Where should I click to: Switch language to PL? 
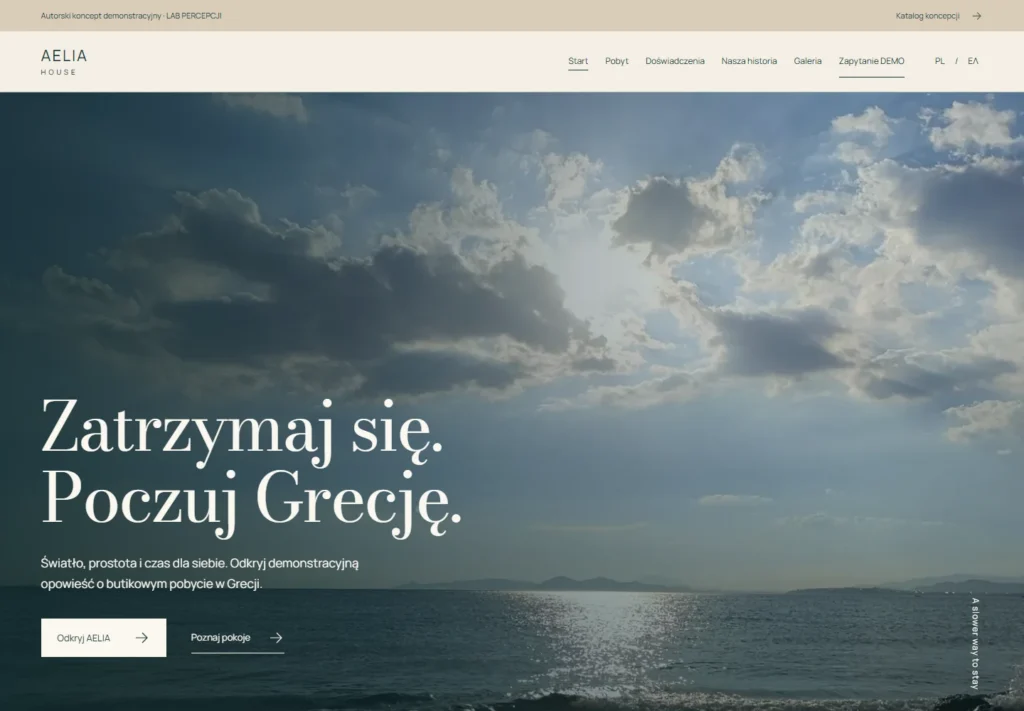939,61
